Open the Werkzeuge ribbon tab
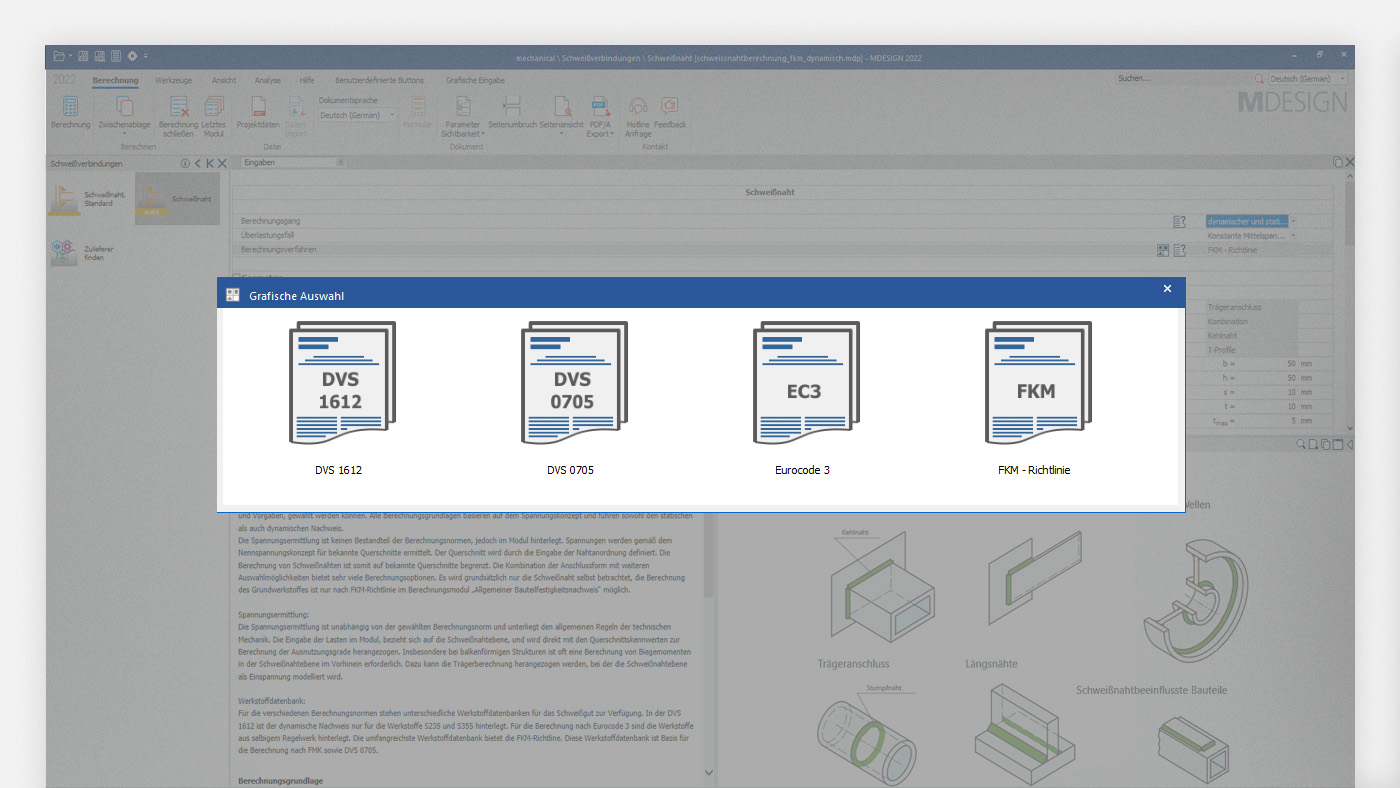 click(173, 80)
